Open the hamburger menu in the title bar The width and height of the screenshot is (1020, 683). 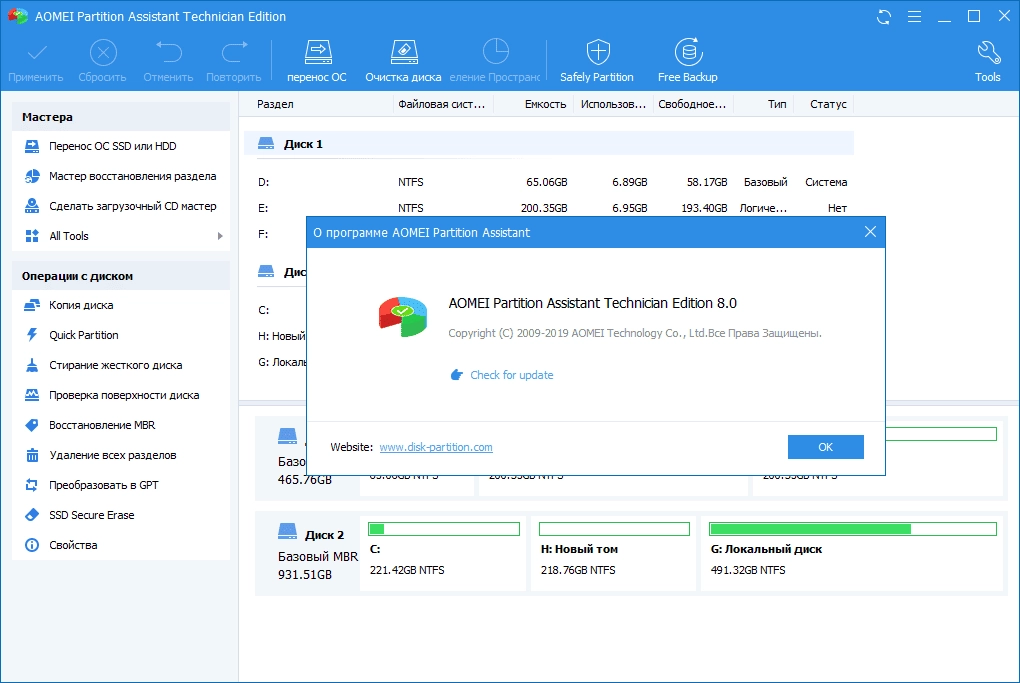(915, 17)
